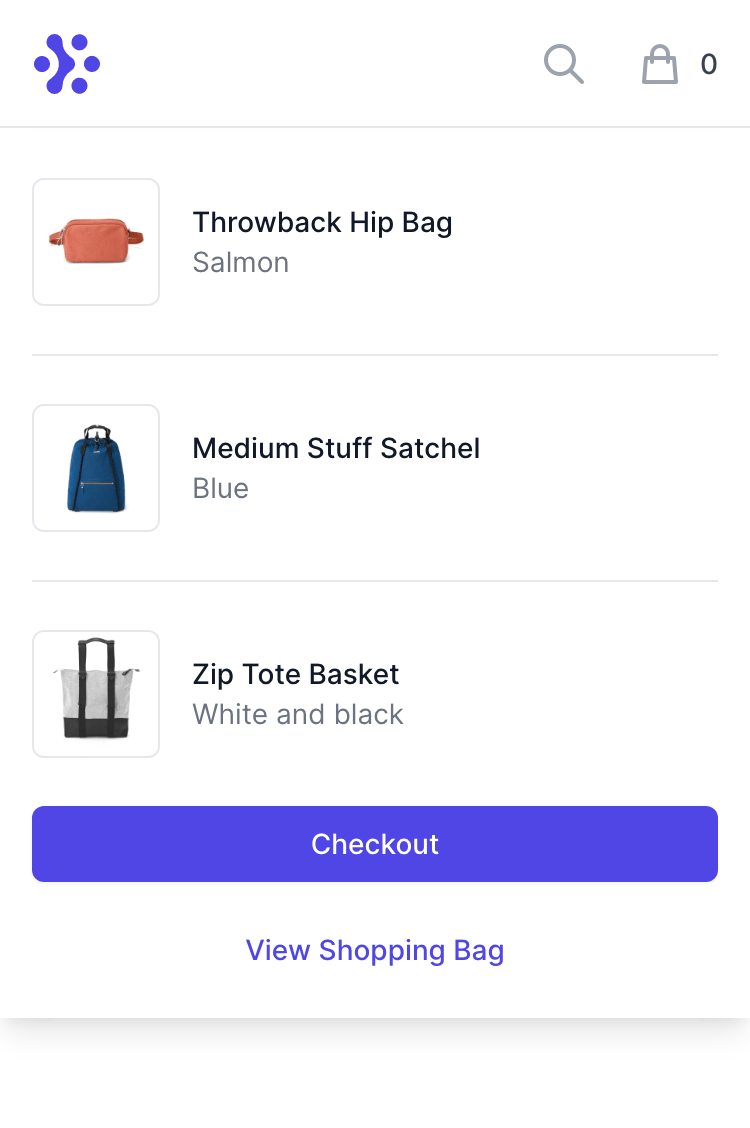Proceed with the Checkout button
750x1128 pixels.
click(x=375, y=844)
